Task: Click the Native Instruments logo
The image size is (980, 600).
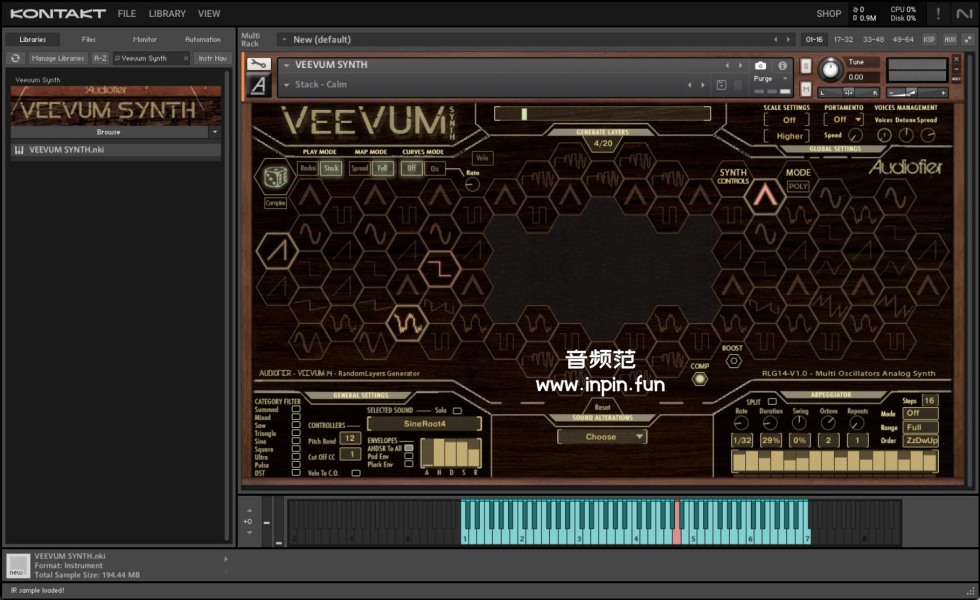Action: (964, 13)
